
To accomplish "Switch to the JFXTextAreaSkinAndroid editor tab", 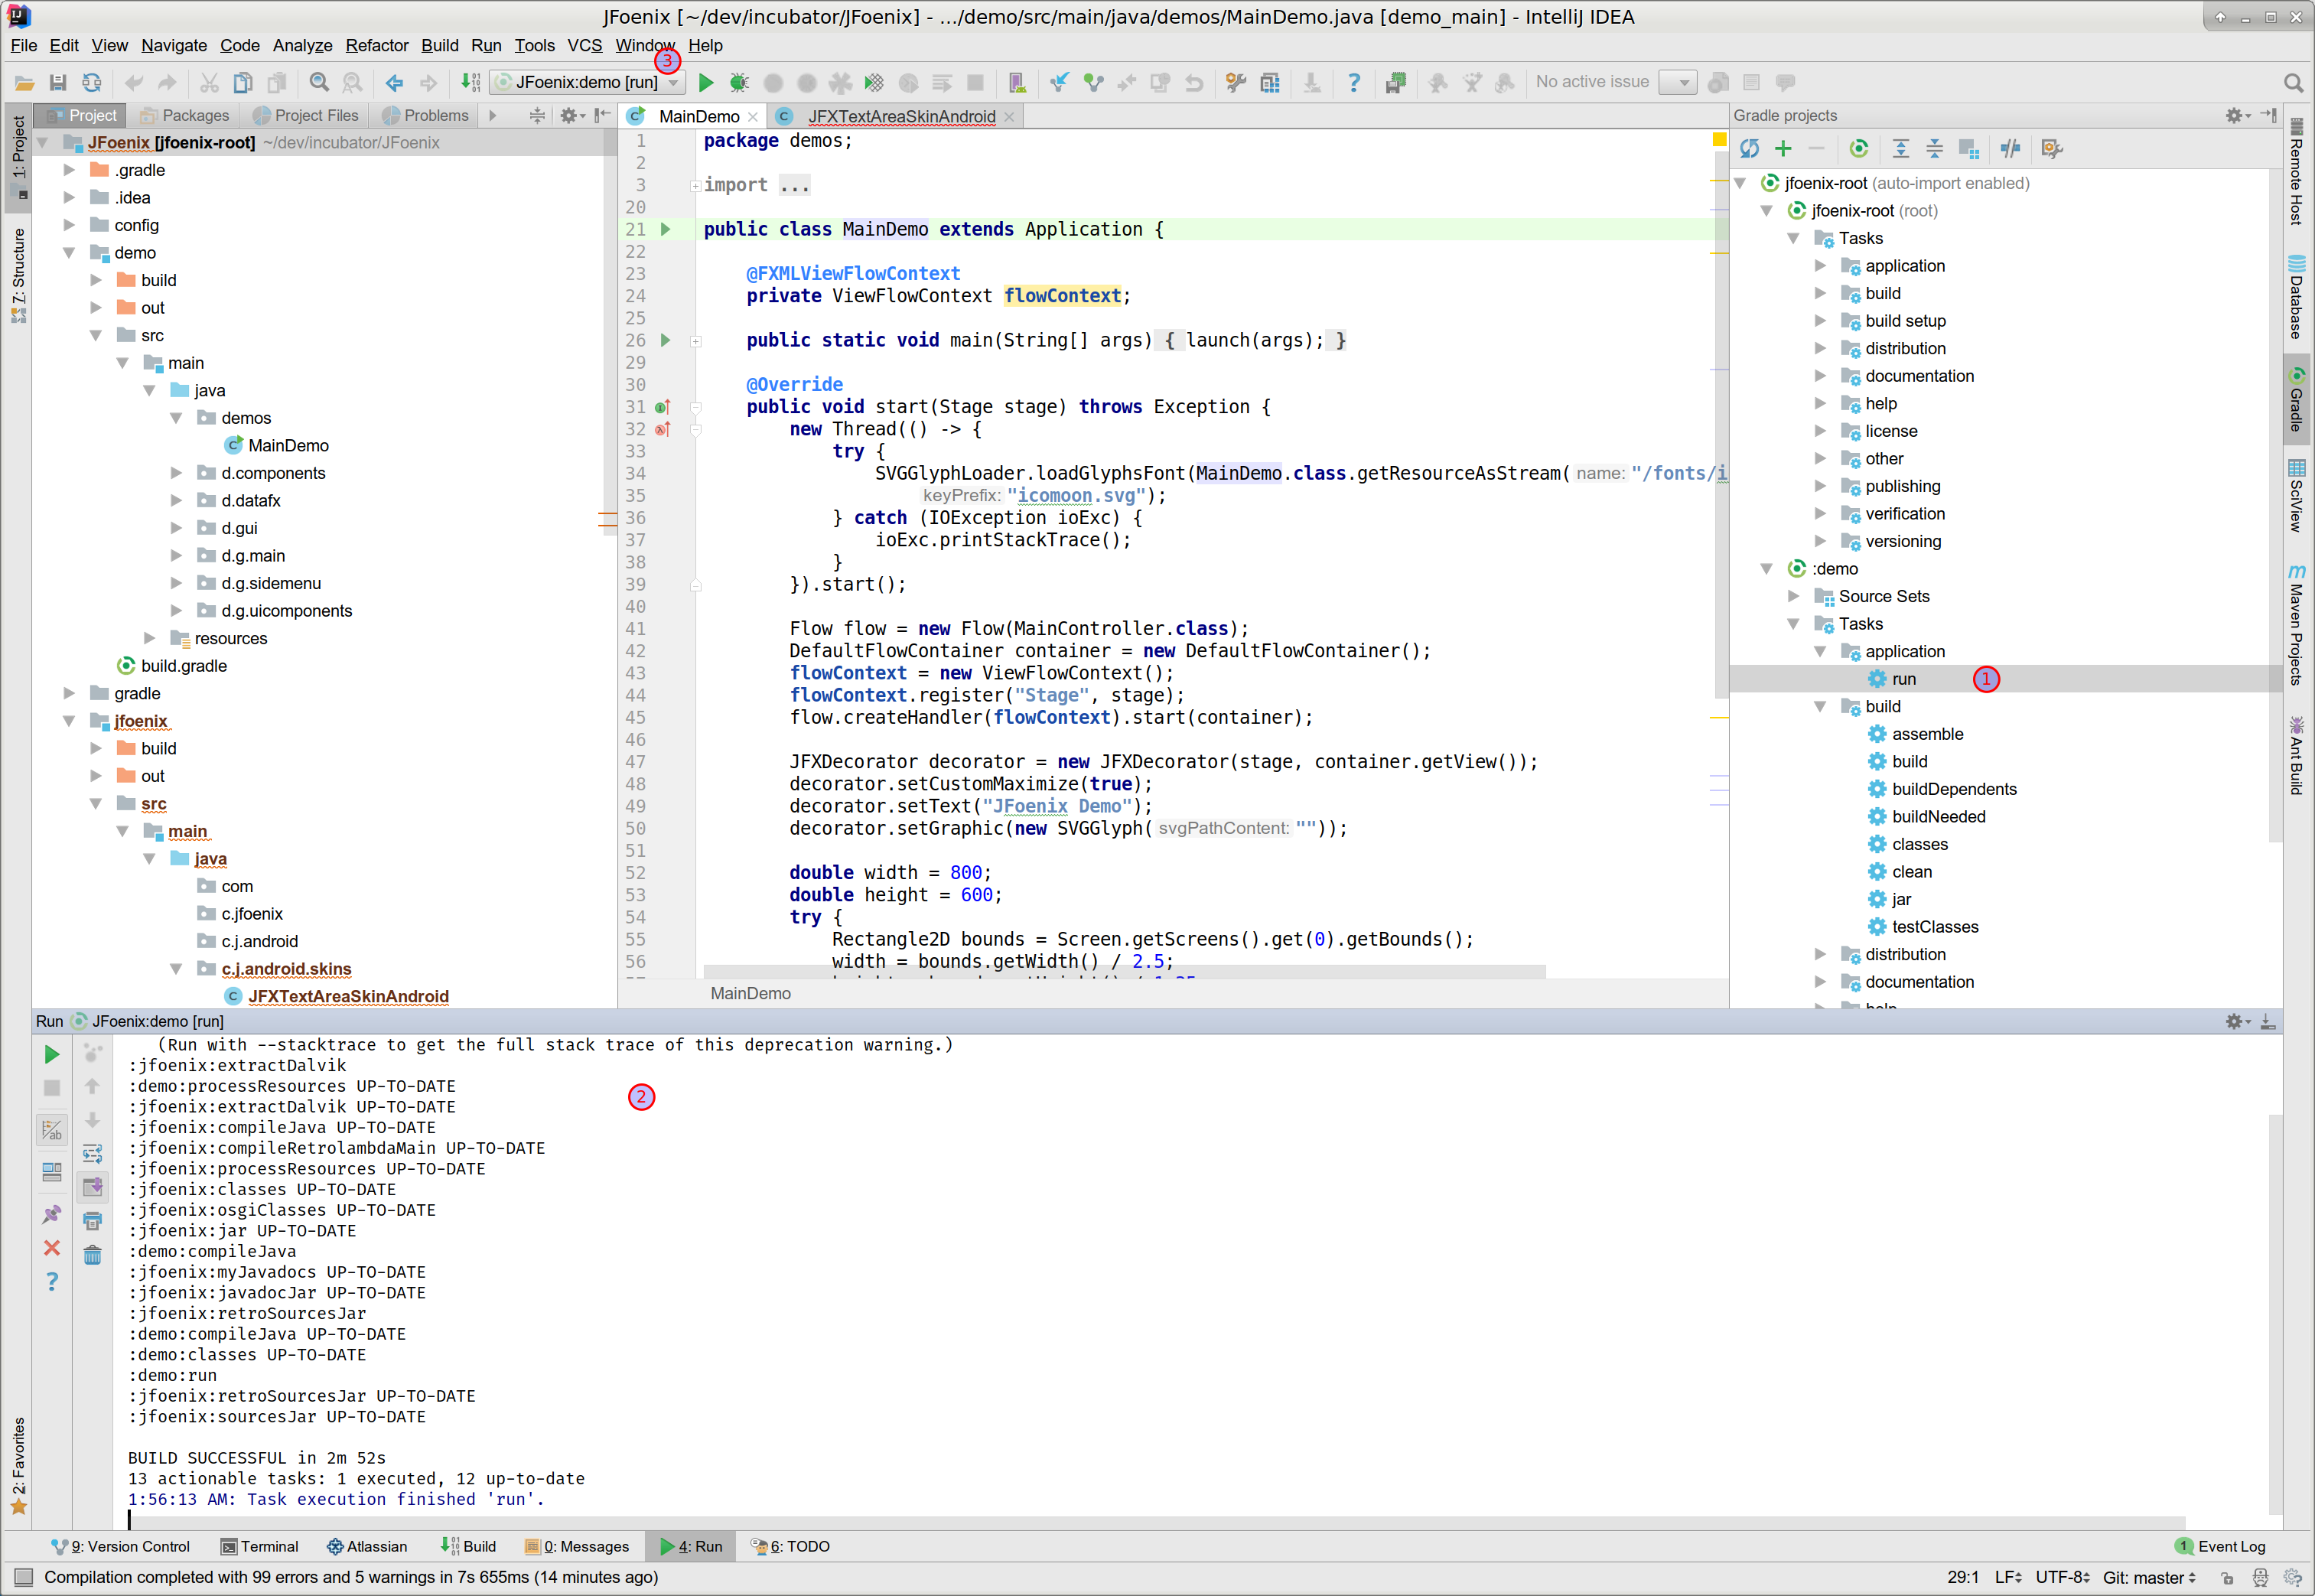I will (x=901, y=116).
